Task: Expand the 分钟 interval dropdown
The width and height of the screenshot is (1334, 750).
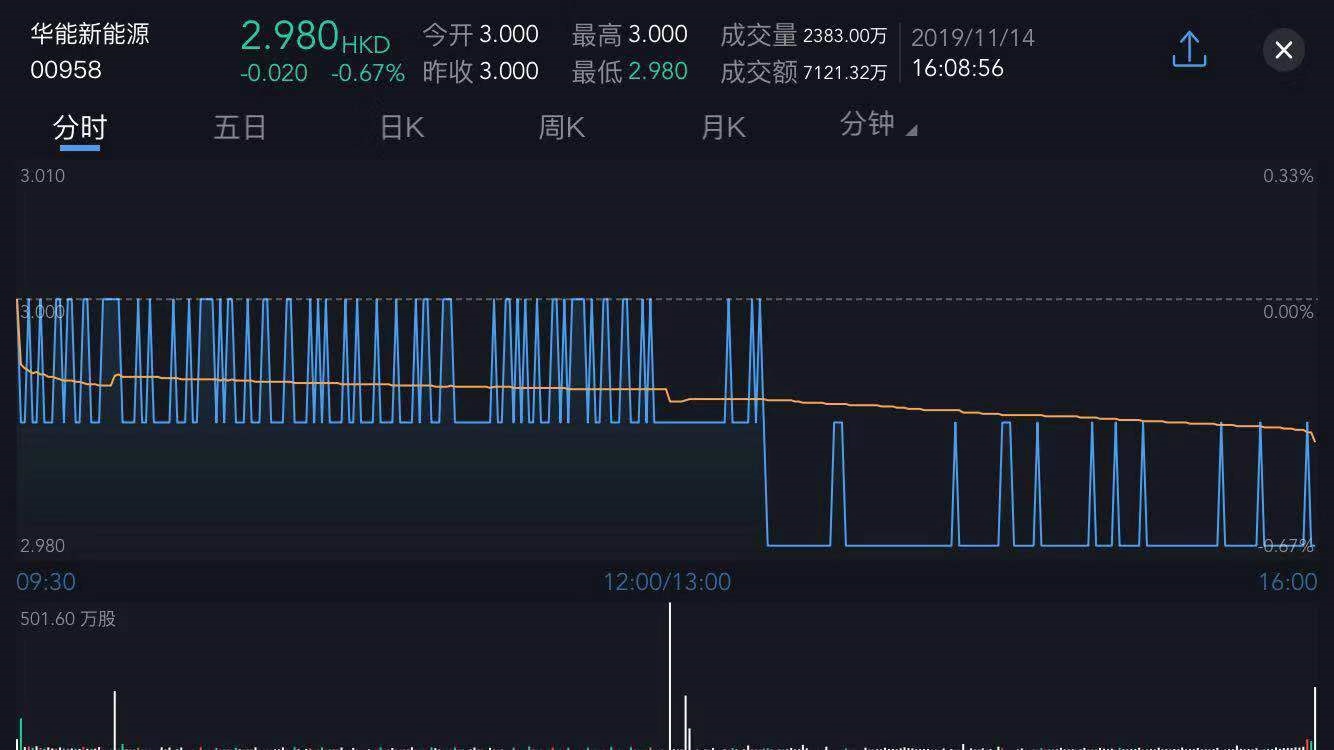Action: (878, 125)
